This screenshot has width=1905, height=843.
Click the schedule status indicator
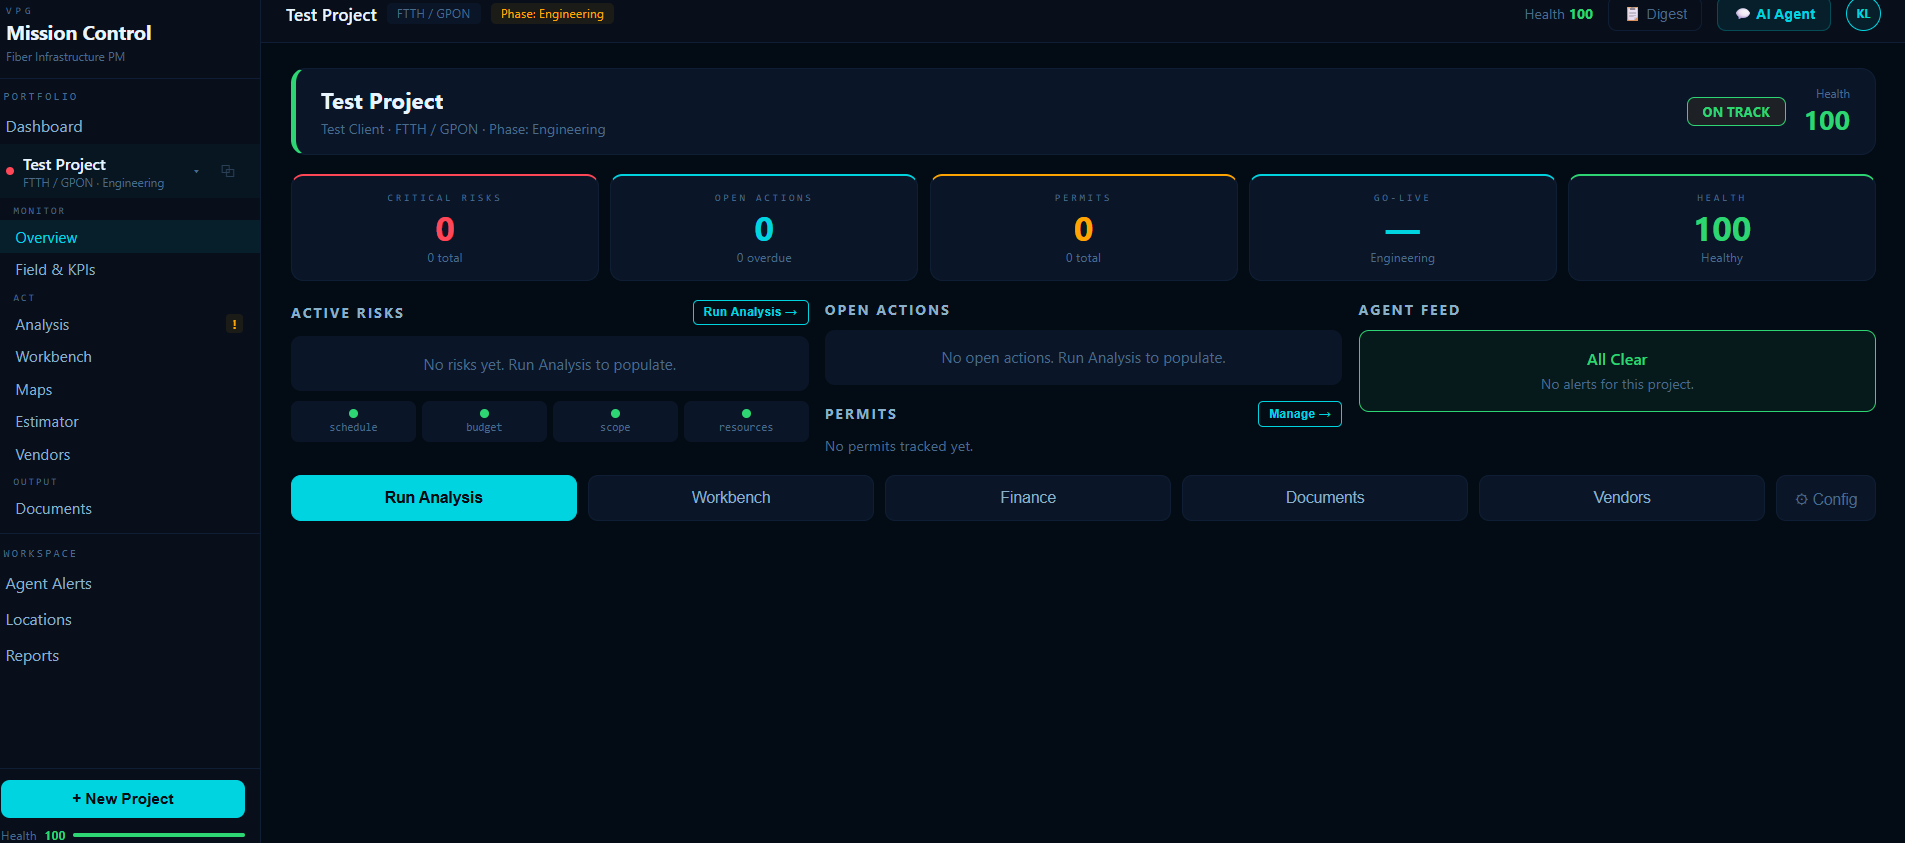click(353, 421)
